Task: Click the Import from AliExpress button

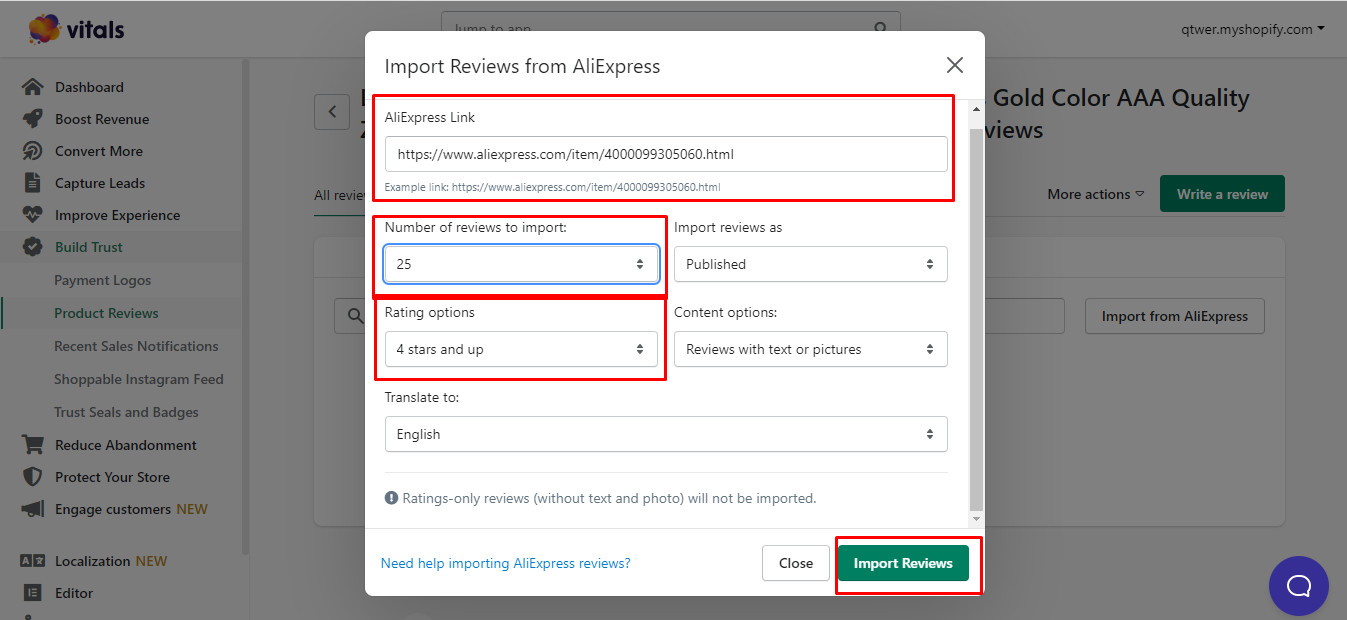Action: (x=1174, y=316)
